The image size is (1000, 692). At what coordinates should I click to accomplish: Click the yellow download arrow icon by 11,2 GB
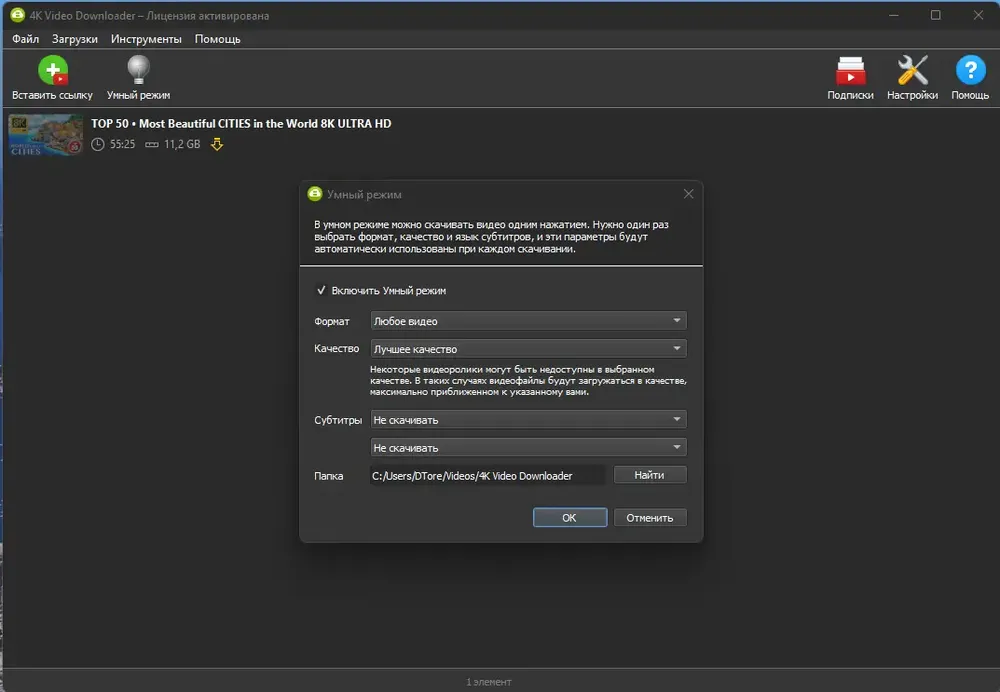pyautogui.click(x=217, y=144)
